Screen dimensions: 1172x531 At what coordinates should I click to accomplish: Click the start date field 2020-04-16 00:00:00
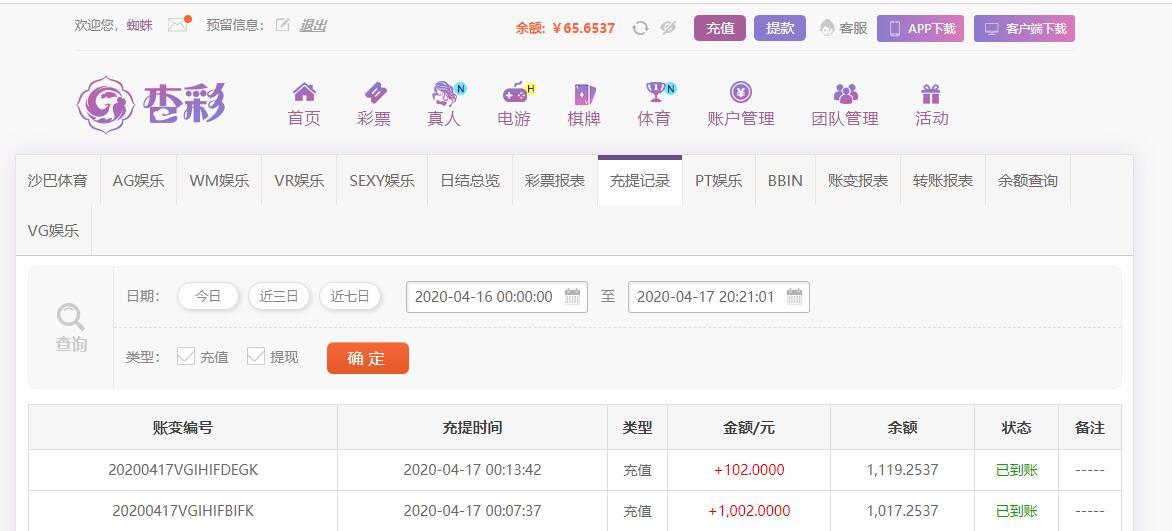pos(496,297)
